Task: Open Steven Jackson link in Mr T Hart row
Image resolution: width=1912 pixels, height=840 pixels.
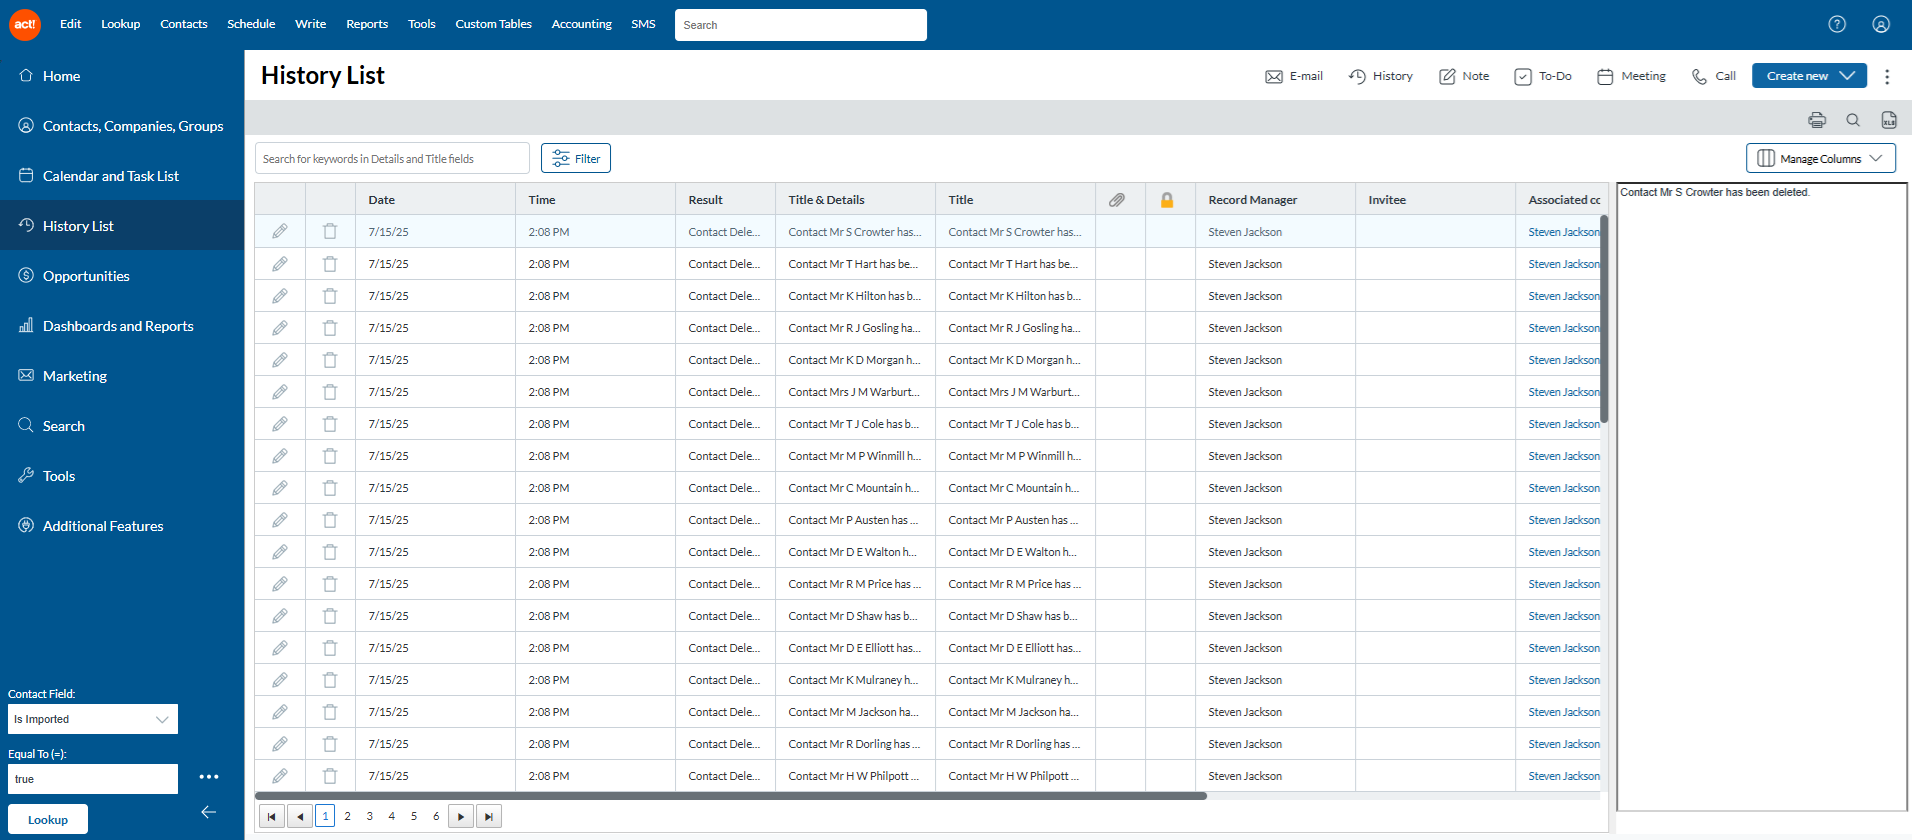Action: coord(1564,264)
